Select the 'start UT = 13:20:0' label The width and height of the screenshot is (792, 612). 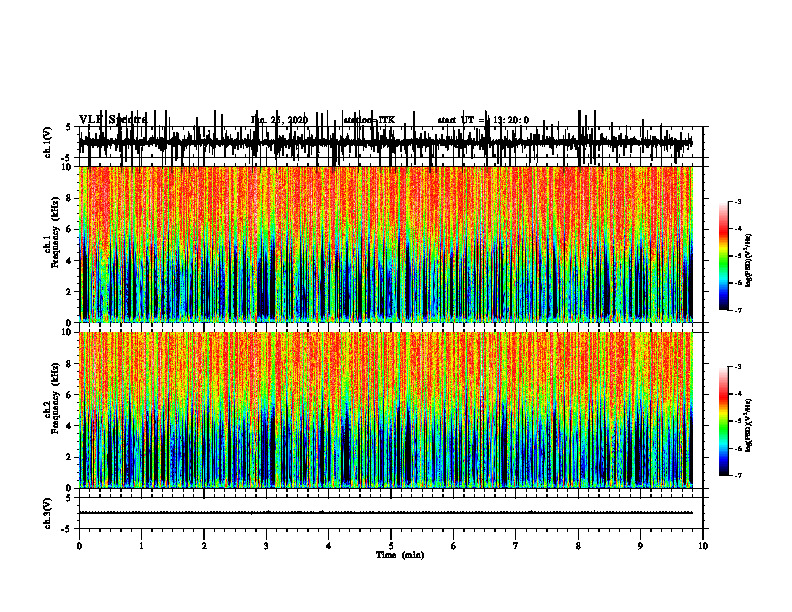483,120
